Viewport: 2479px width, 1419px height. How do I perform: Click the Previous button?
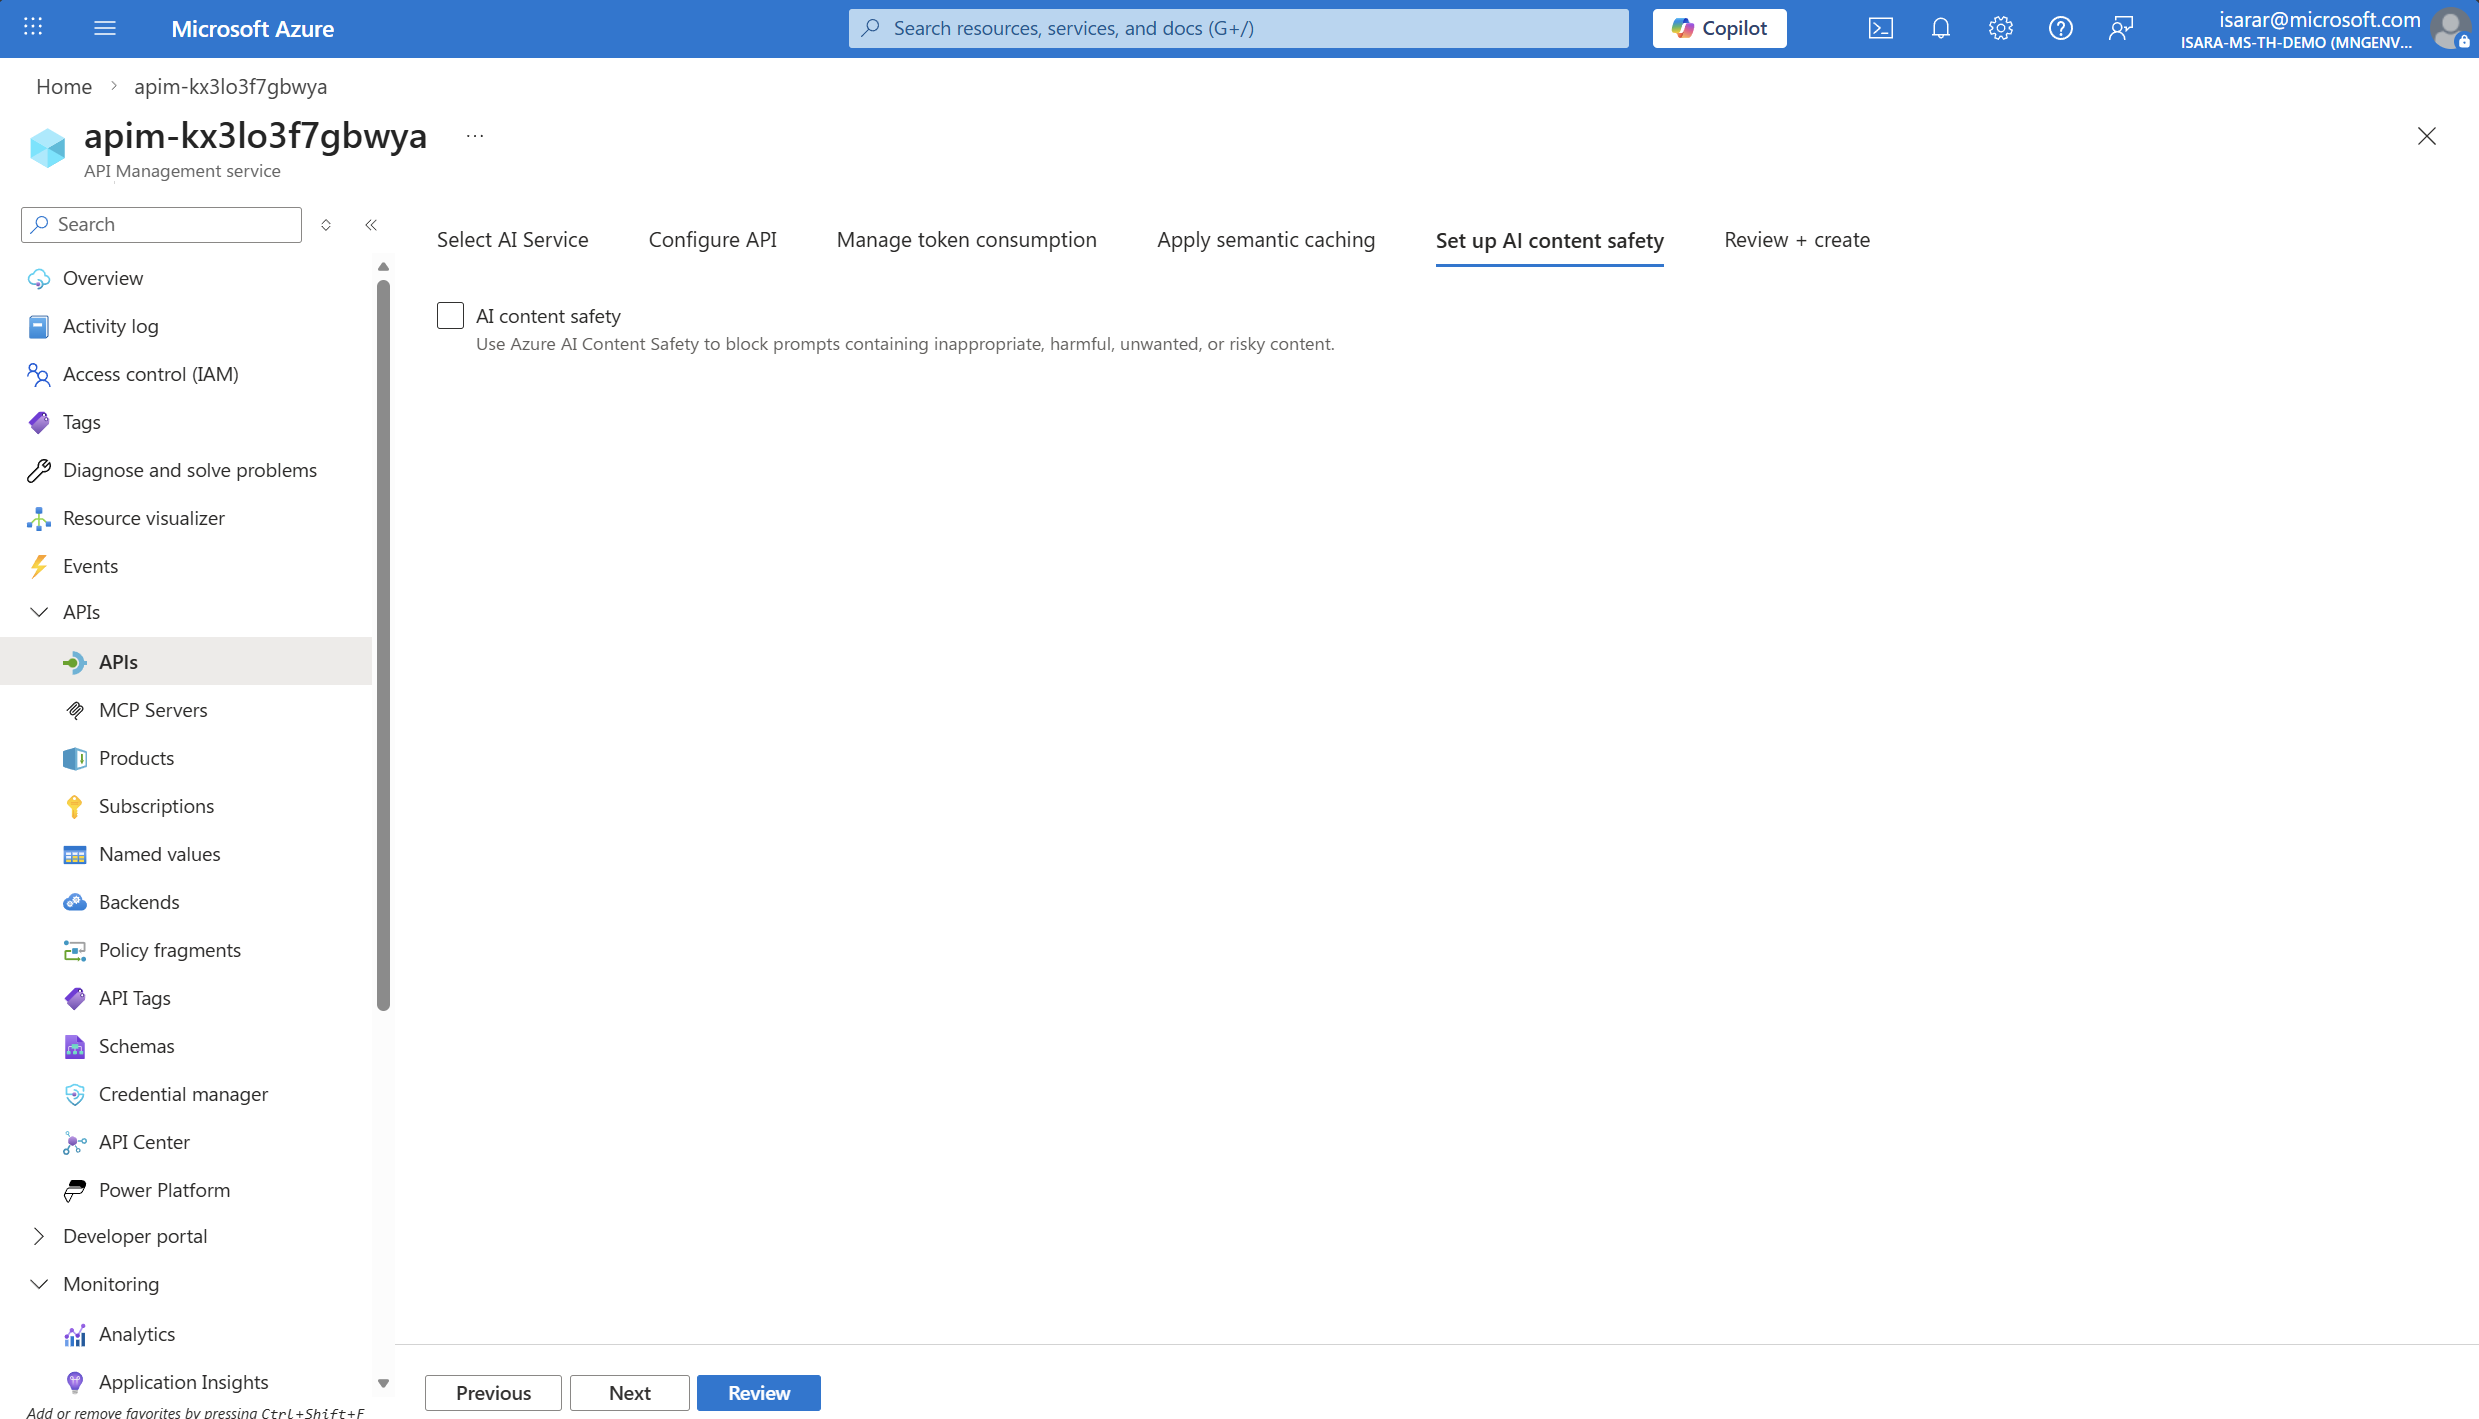tap(493, 1393)
